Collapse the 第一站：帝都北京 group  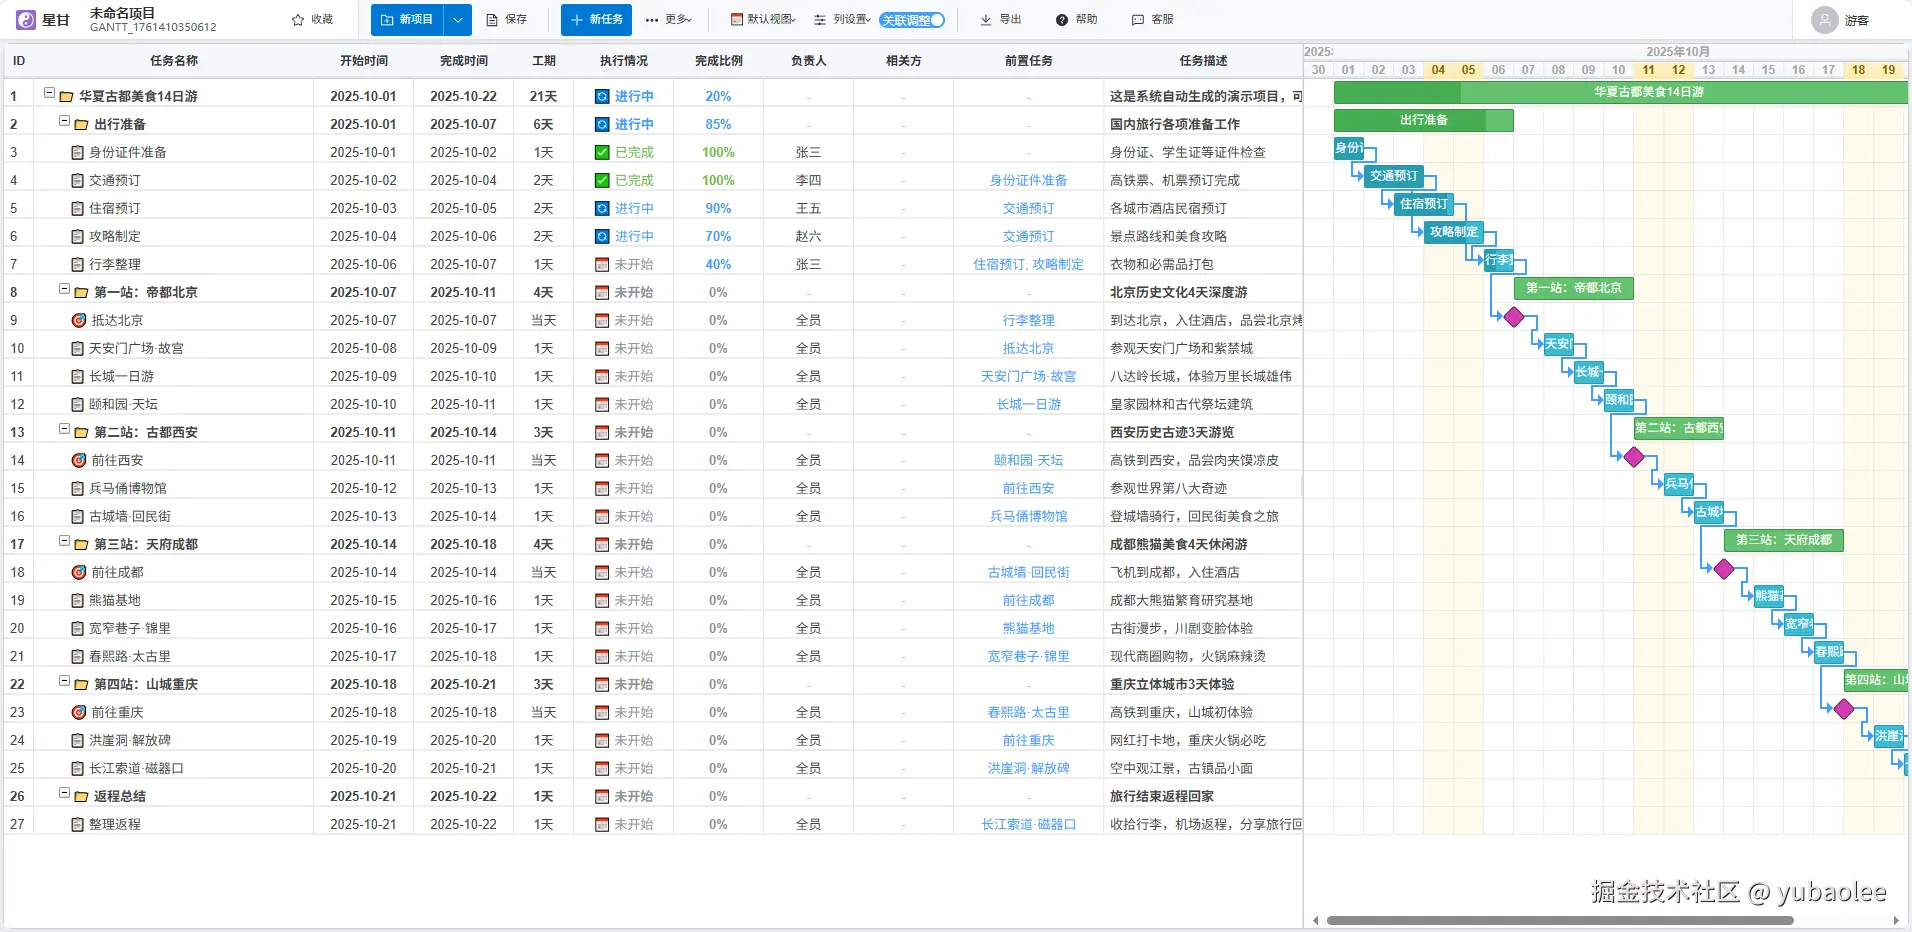point(64,289)
